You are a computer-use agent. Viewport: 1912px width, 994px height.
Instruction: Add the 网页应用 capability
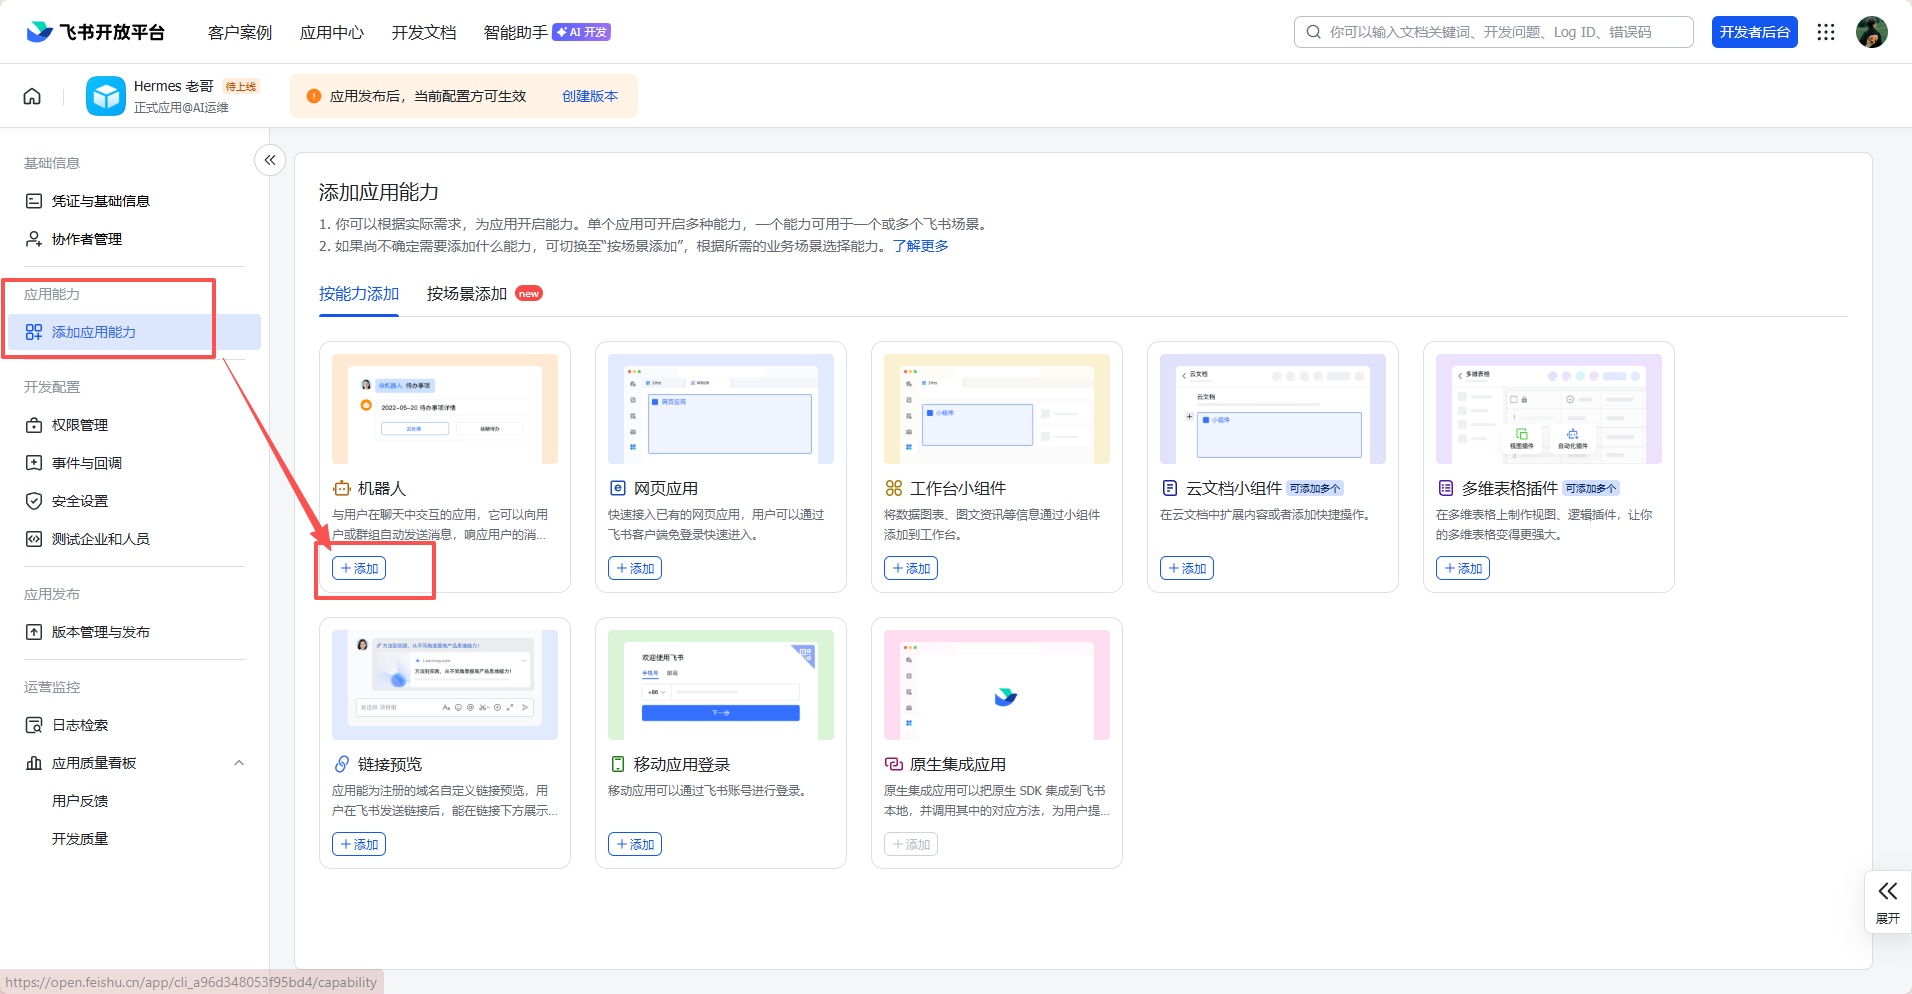[635, 568]
